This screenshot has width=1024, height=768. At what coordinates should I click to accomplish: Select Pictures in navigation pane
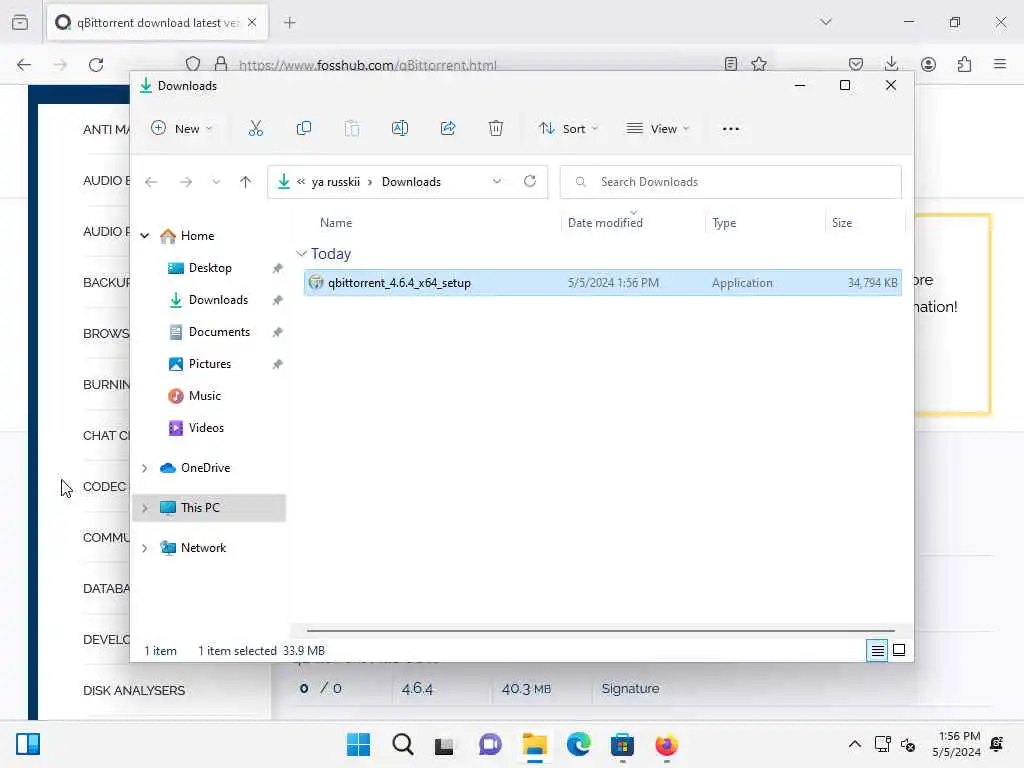pyautogui.click(x=209, y=364)
